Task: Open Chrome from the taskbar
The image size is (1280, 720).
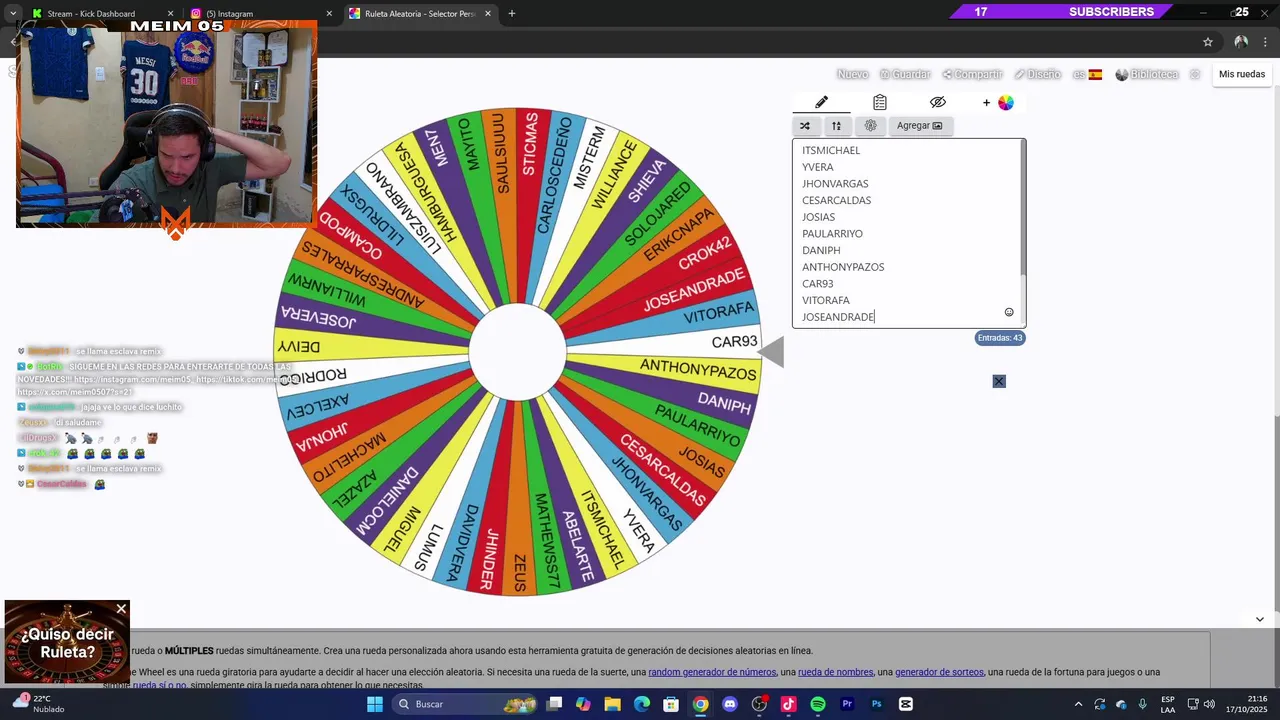Action: click(701, 704)
